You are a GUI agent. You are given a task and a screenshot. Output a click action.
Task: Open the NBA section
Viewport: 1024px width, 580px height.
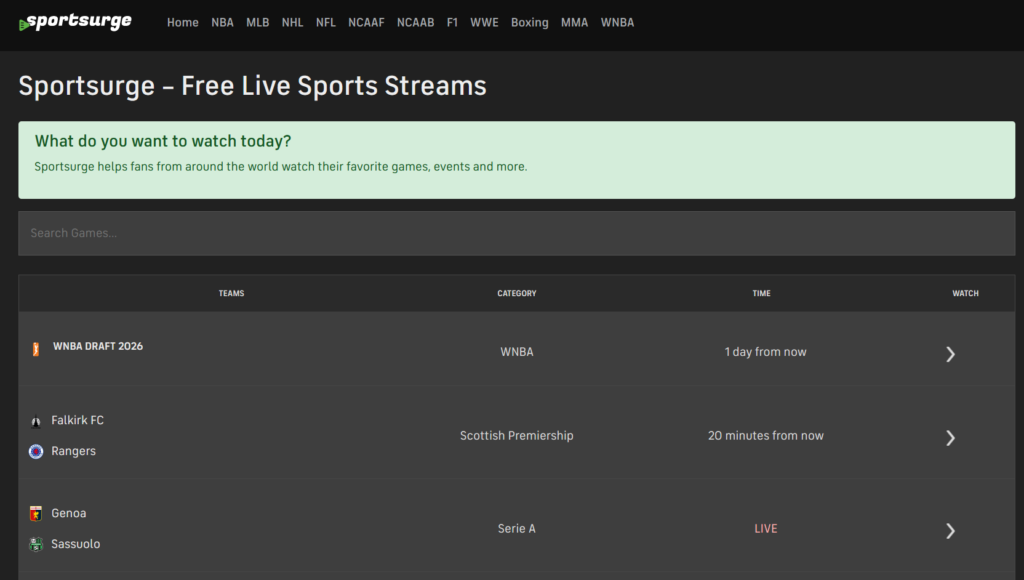222,21
